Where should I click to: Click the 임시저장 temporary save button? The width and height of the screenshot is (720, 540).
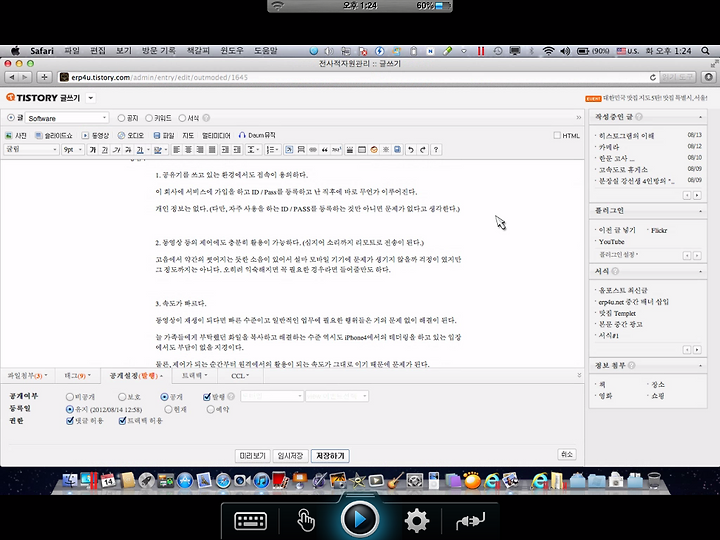point(290,456)
